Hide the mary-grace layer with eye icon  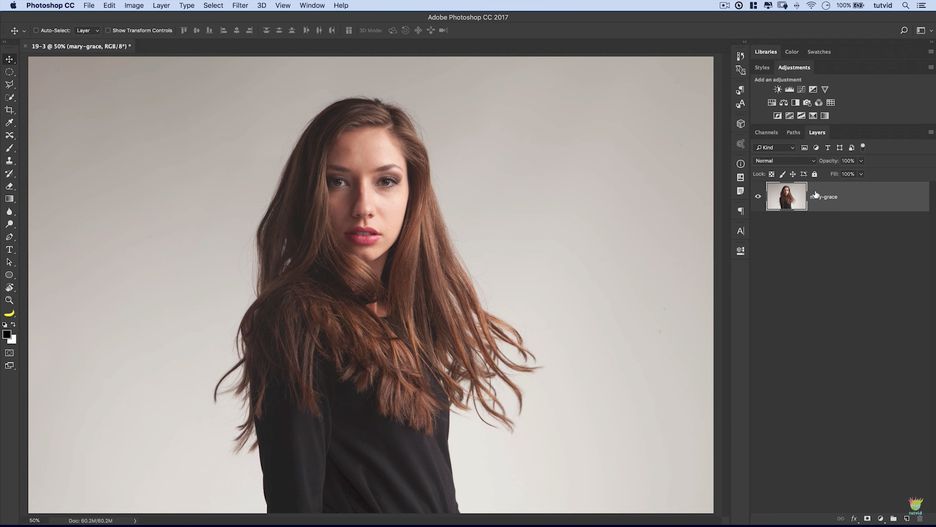pos(758,197)
